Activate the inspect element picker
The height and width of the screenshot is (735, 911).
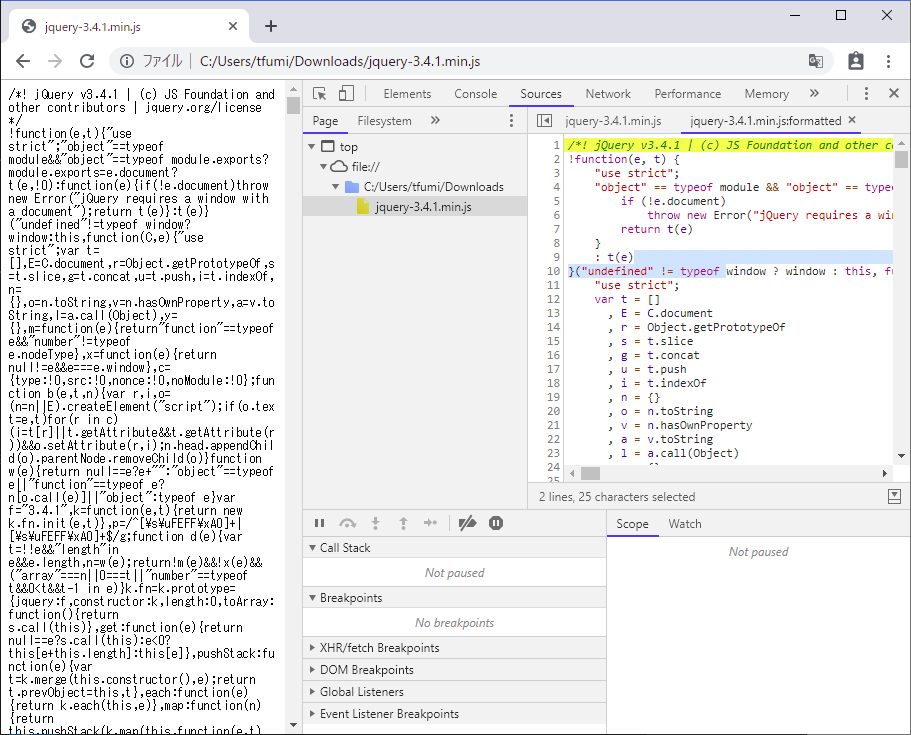coord(320,94)
